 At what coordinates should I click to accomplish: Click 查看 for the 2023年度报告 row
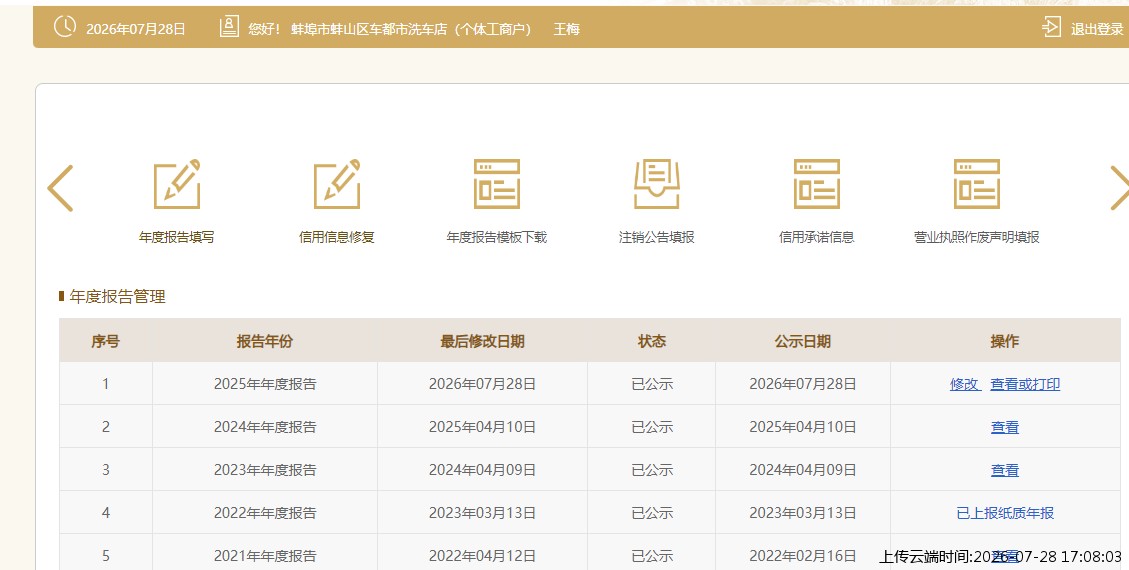(x=1005, y=471)
